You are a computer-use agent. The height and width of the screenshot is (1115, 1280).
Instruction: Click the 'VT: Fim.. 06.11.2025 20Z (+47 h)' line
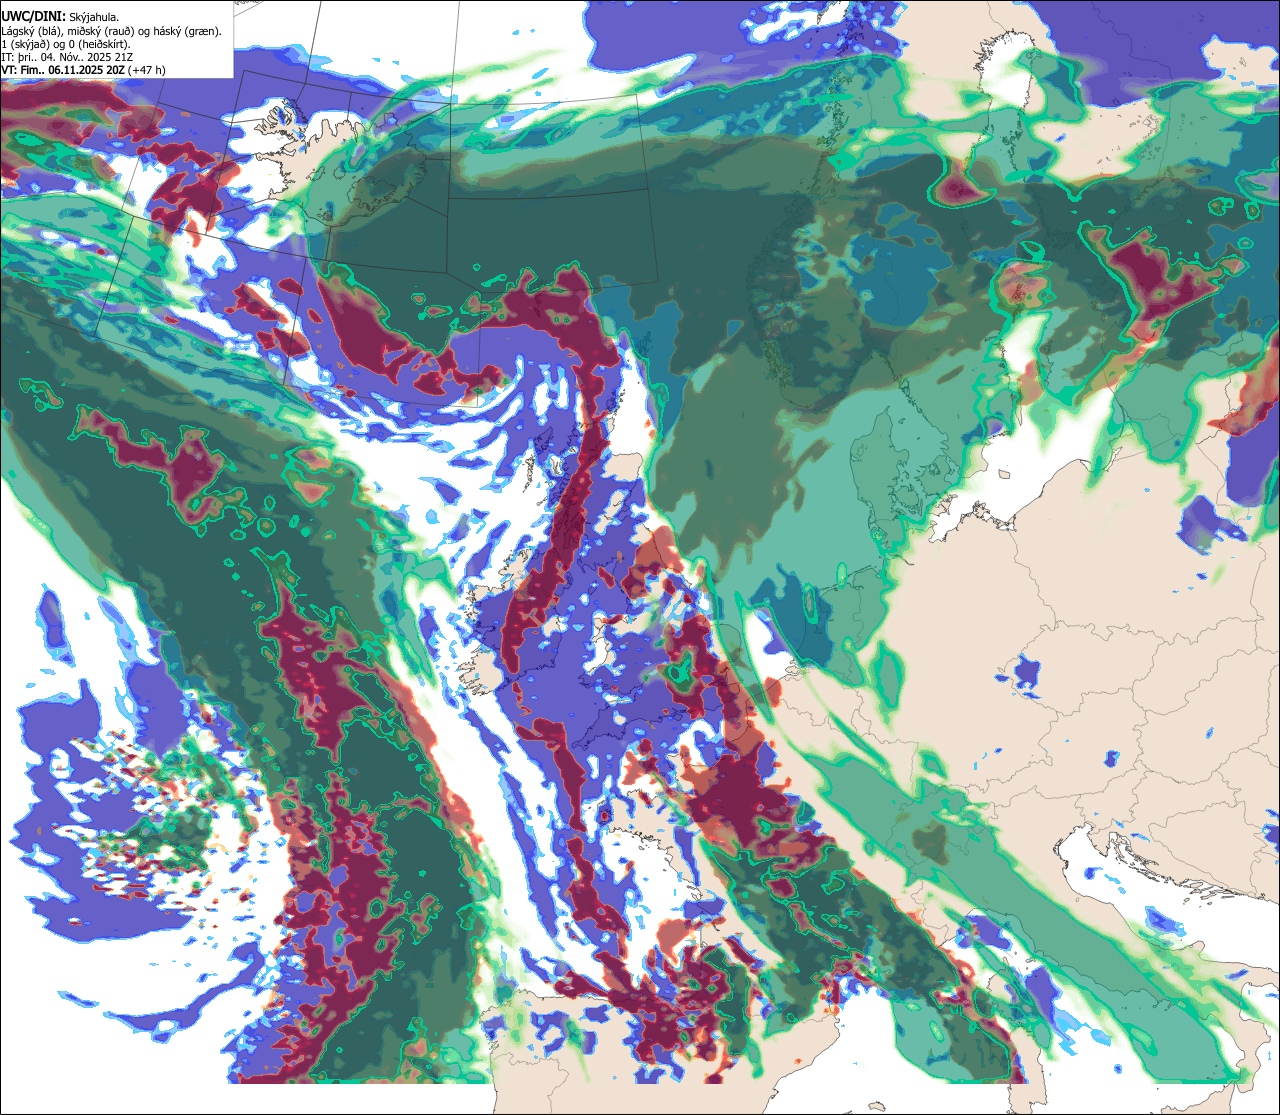84,70
